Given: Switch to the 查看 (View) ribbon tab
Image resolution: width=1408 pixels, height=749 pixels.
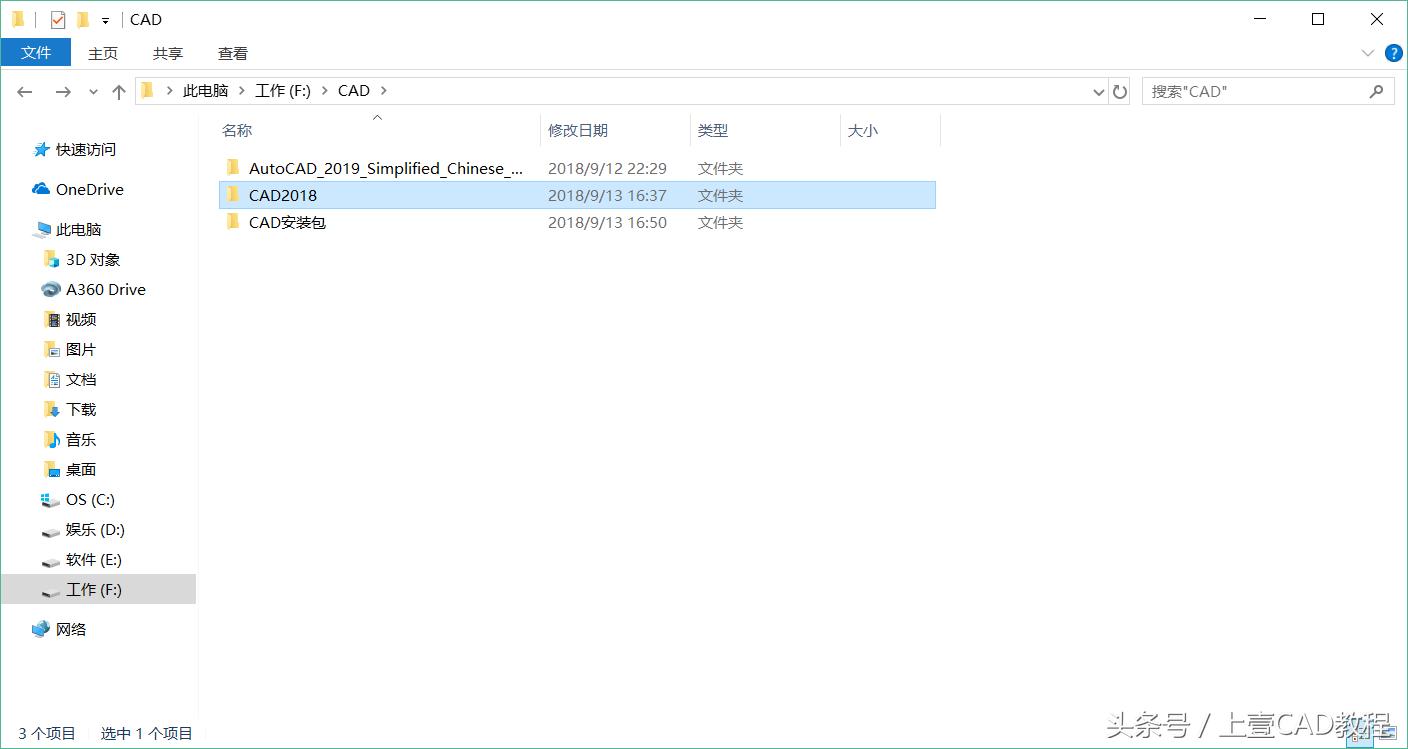Looking at the screenshot, I should pos(232,53).
